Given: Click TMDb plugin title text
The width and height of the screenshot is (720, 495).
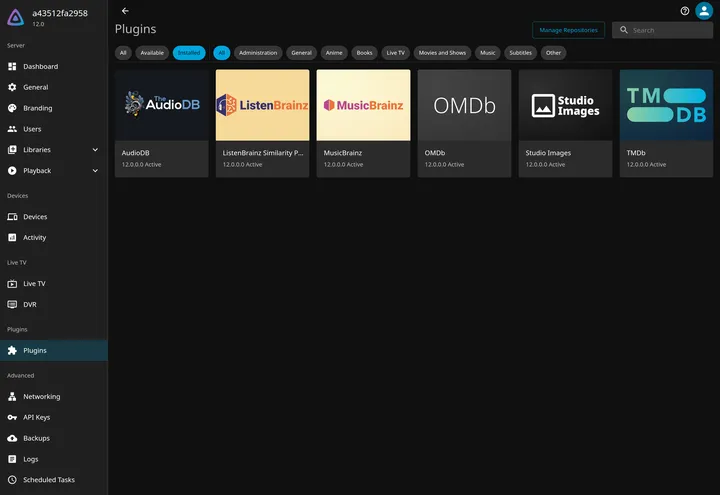Looking at the screenshot, I should tap(636, 153).
